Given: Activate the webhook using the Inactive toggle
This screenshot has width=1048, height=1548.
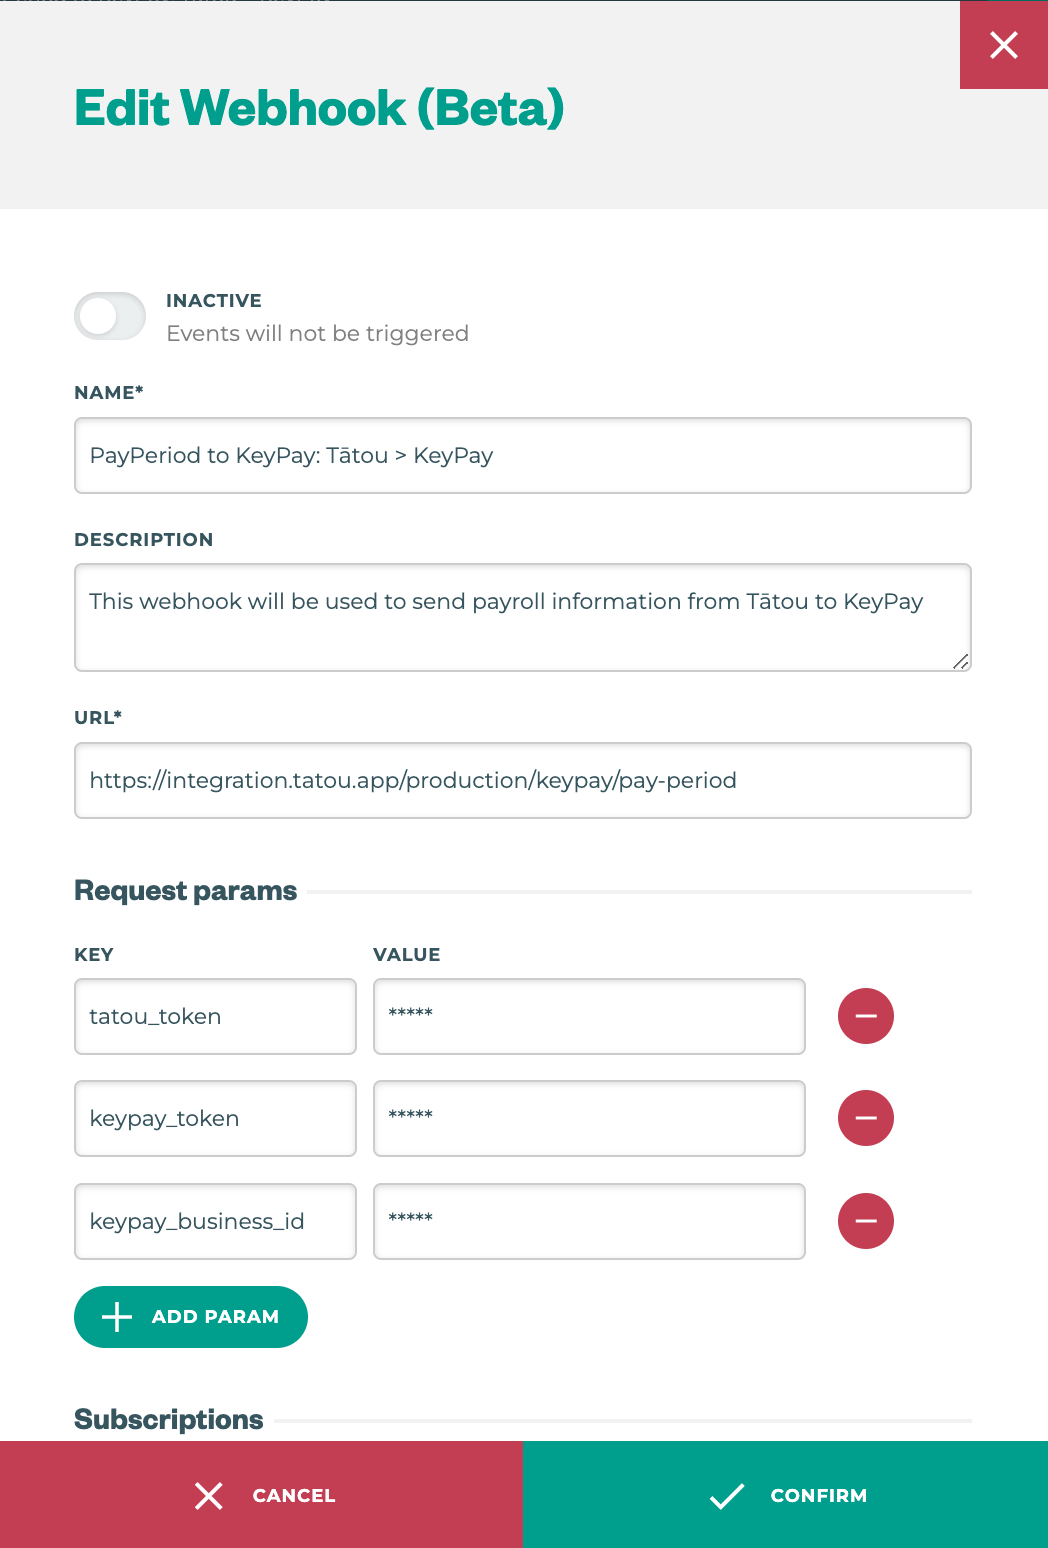Looking at the screenshot, I should 110,316.
